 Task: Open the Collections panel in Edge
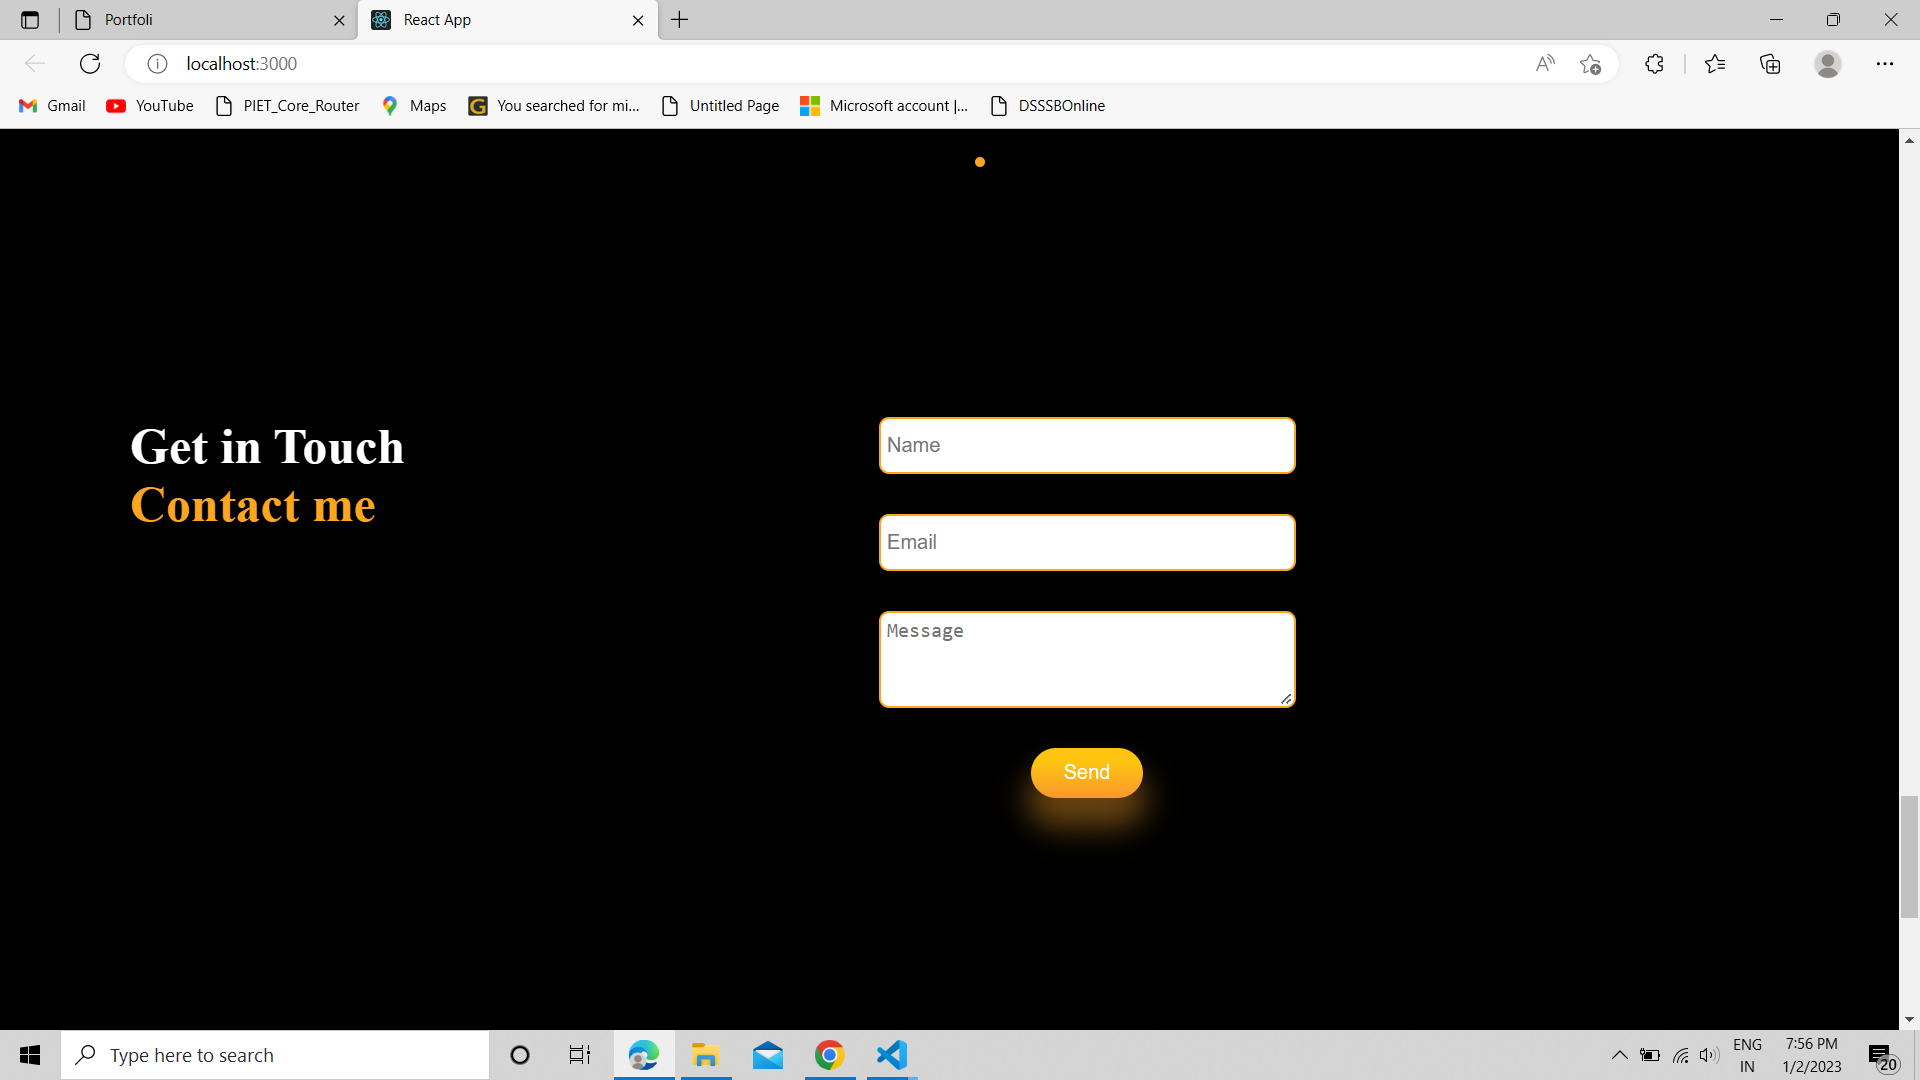click(1770, 63)
